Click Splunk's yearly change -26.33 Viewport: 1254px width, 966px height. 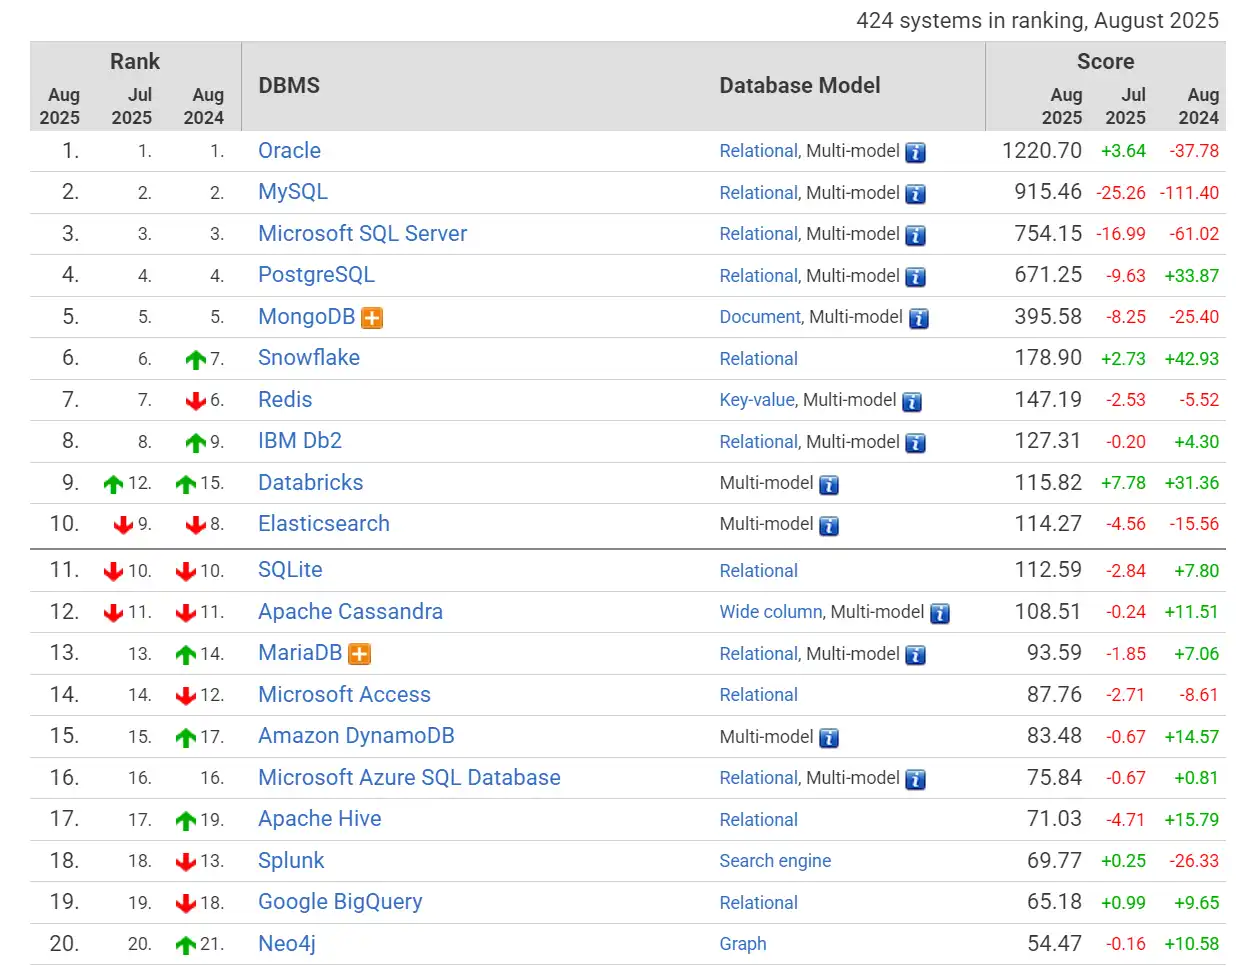point(1194,861)
